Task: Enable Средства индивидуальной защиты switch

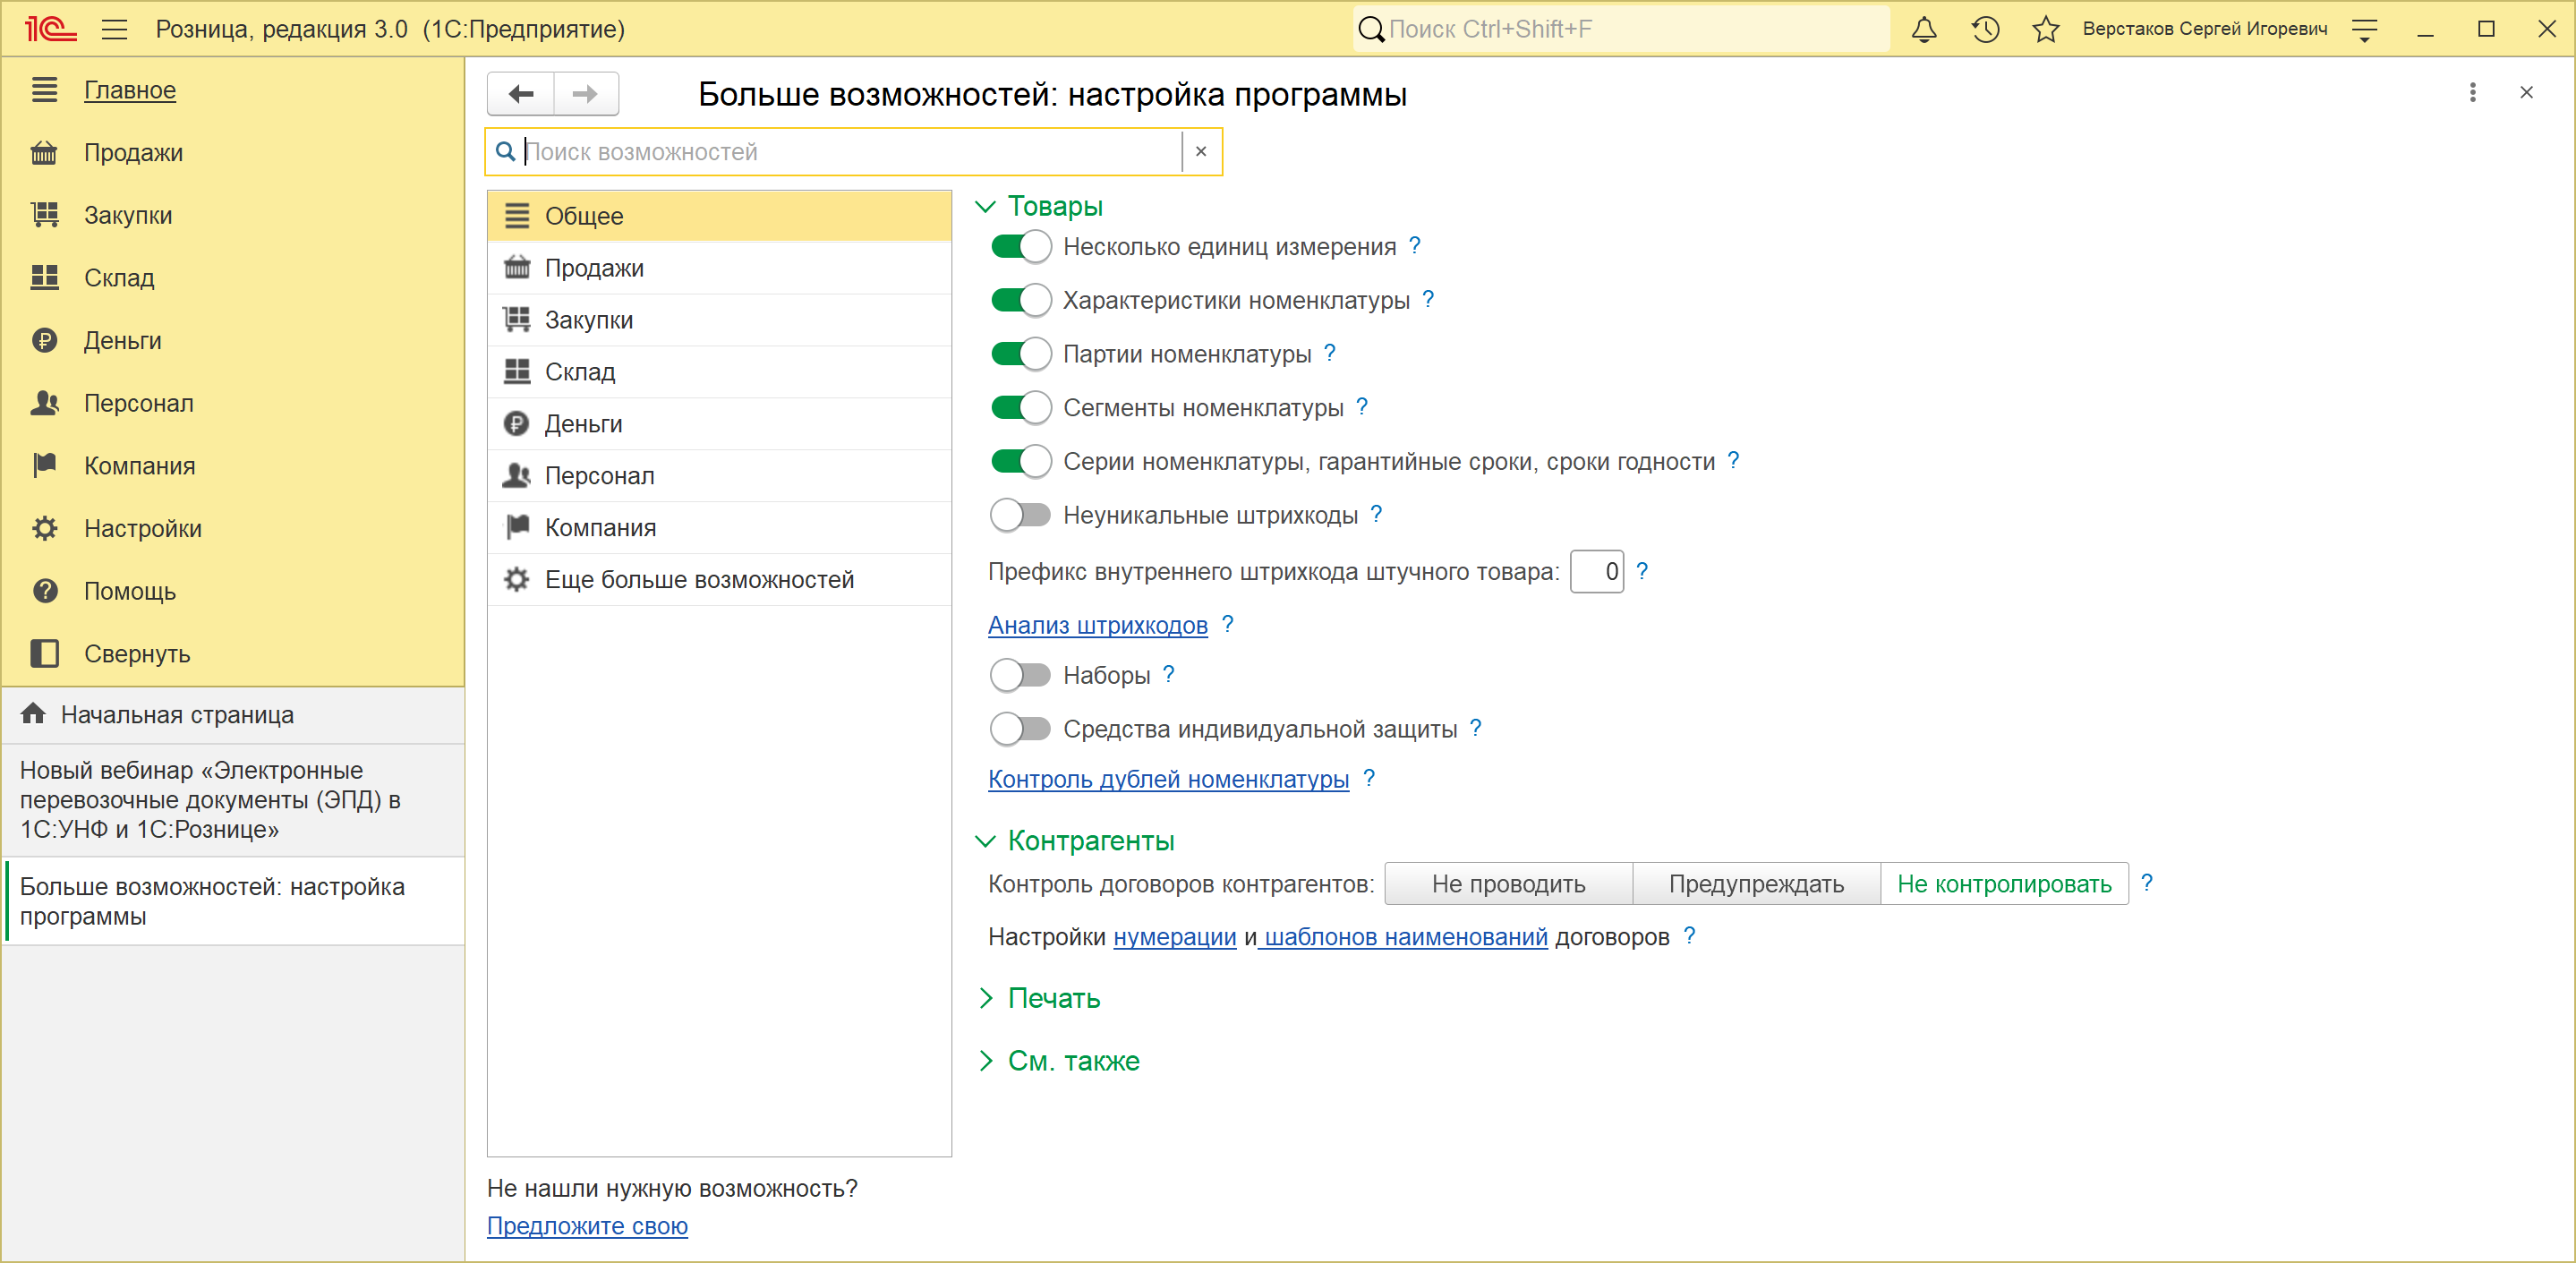Action: click(x=1020, y=728)
